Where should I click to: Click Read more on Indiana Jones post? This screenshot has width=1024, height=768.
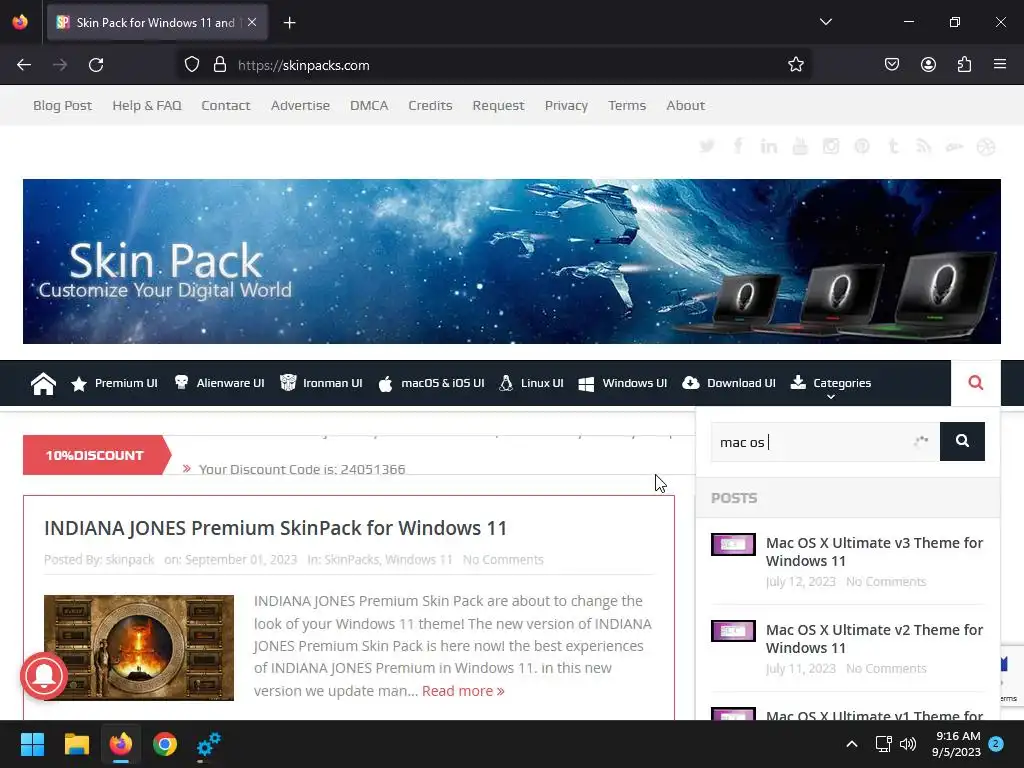pyautogui.click(x=463, y=691)
